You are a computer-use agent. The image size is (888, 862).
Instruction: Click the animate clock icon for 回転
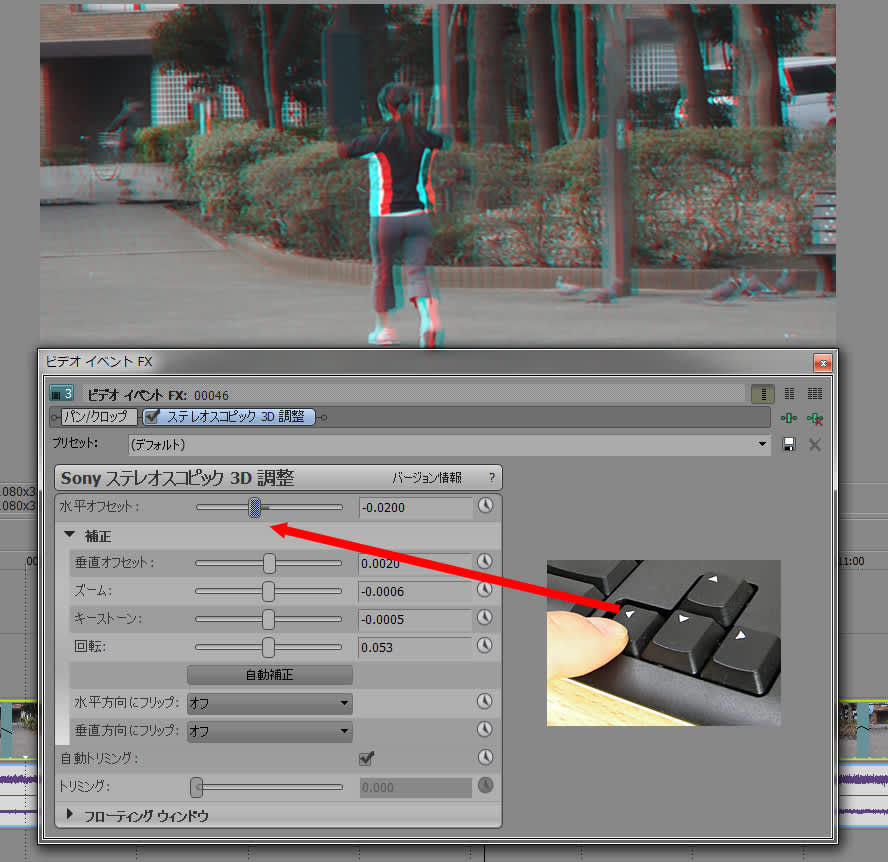485,646
